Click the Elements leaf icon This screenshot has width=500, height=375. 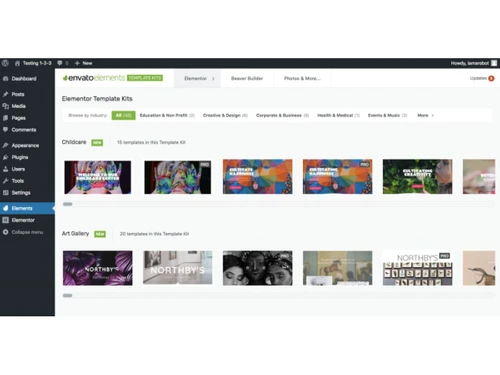click(x=5, y=208)
